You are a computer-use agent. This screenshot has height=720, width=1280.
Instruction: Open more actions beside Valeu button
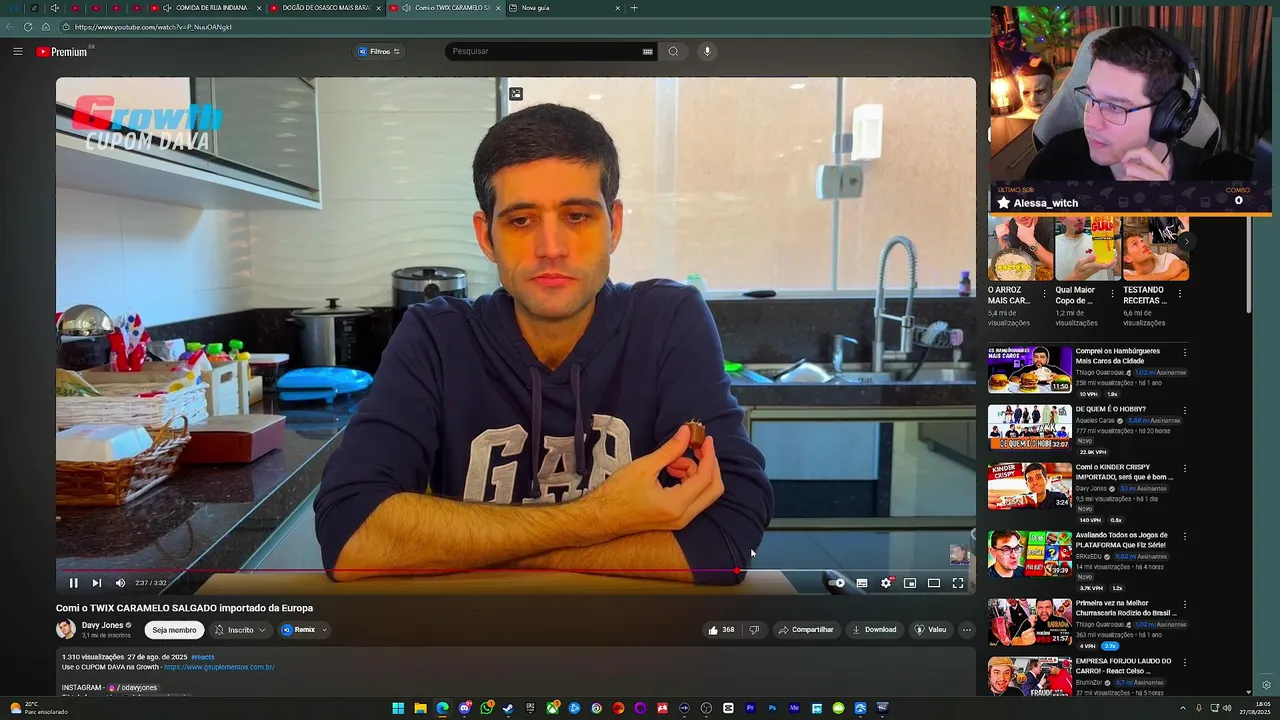click(x=966, y=630)
